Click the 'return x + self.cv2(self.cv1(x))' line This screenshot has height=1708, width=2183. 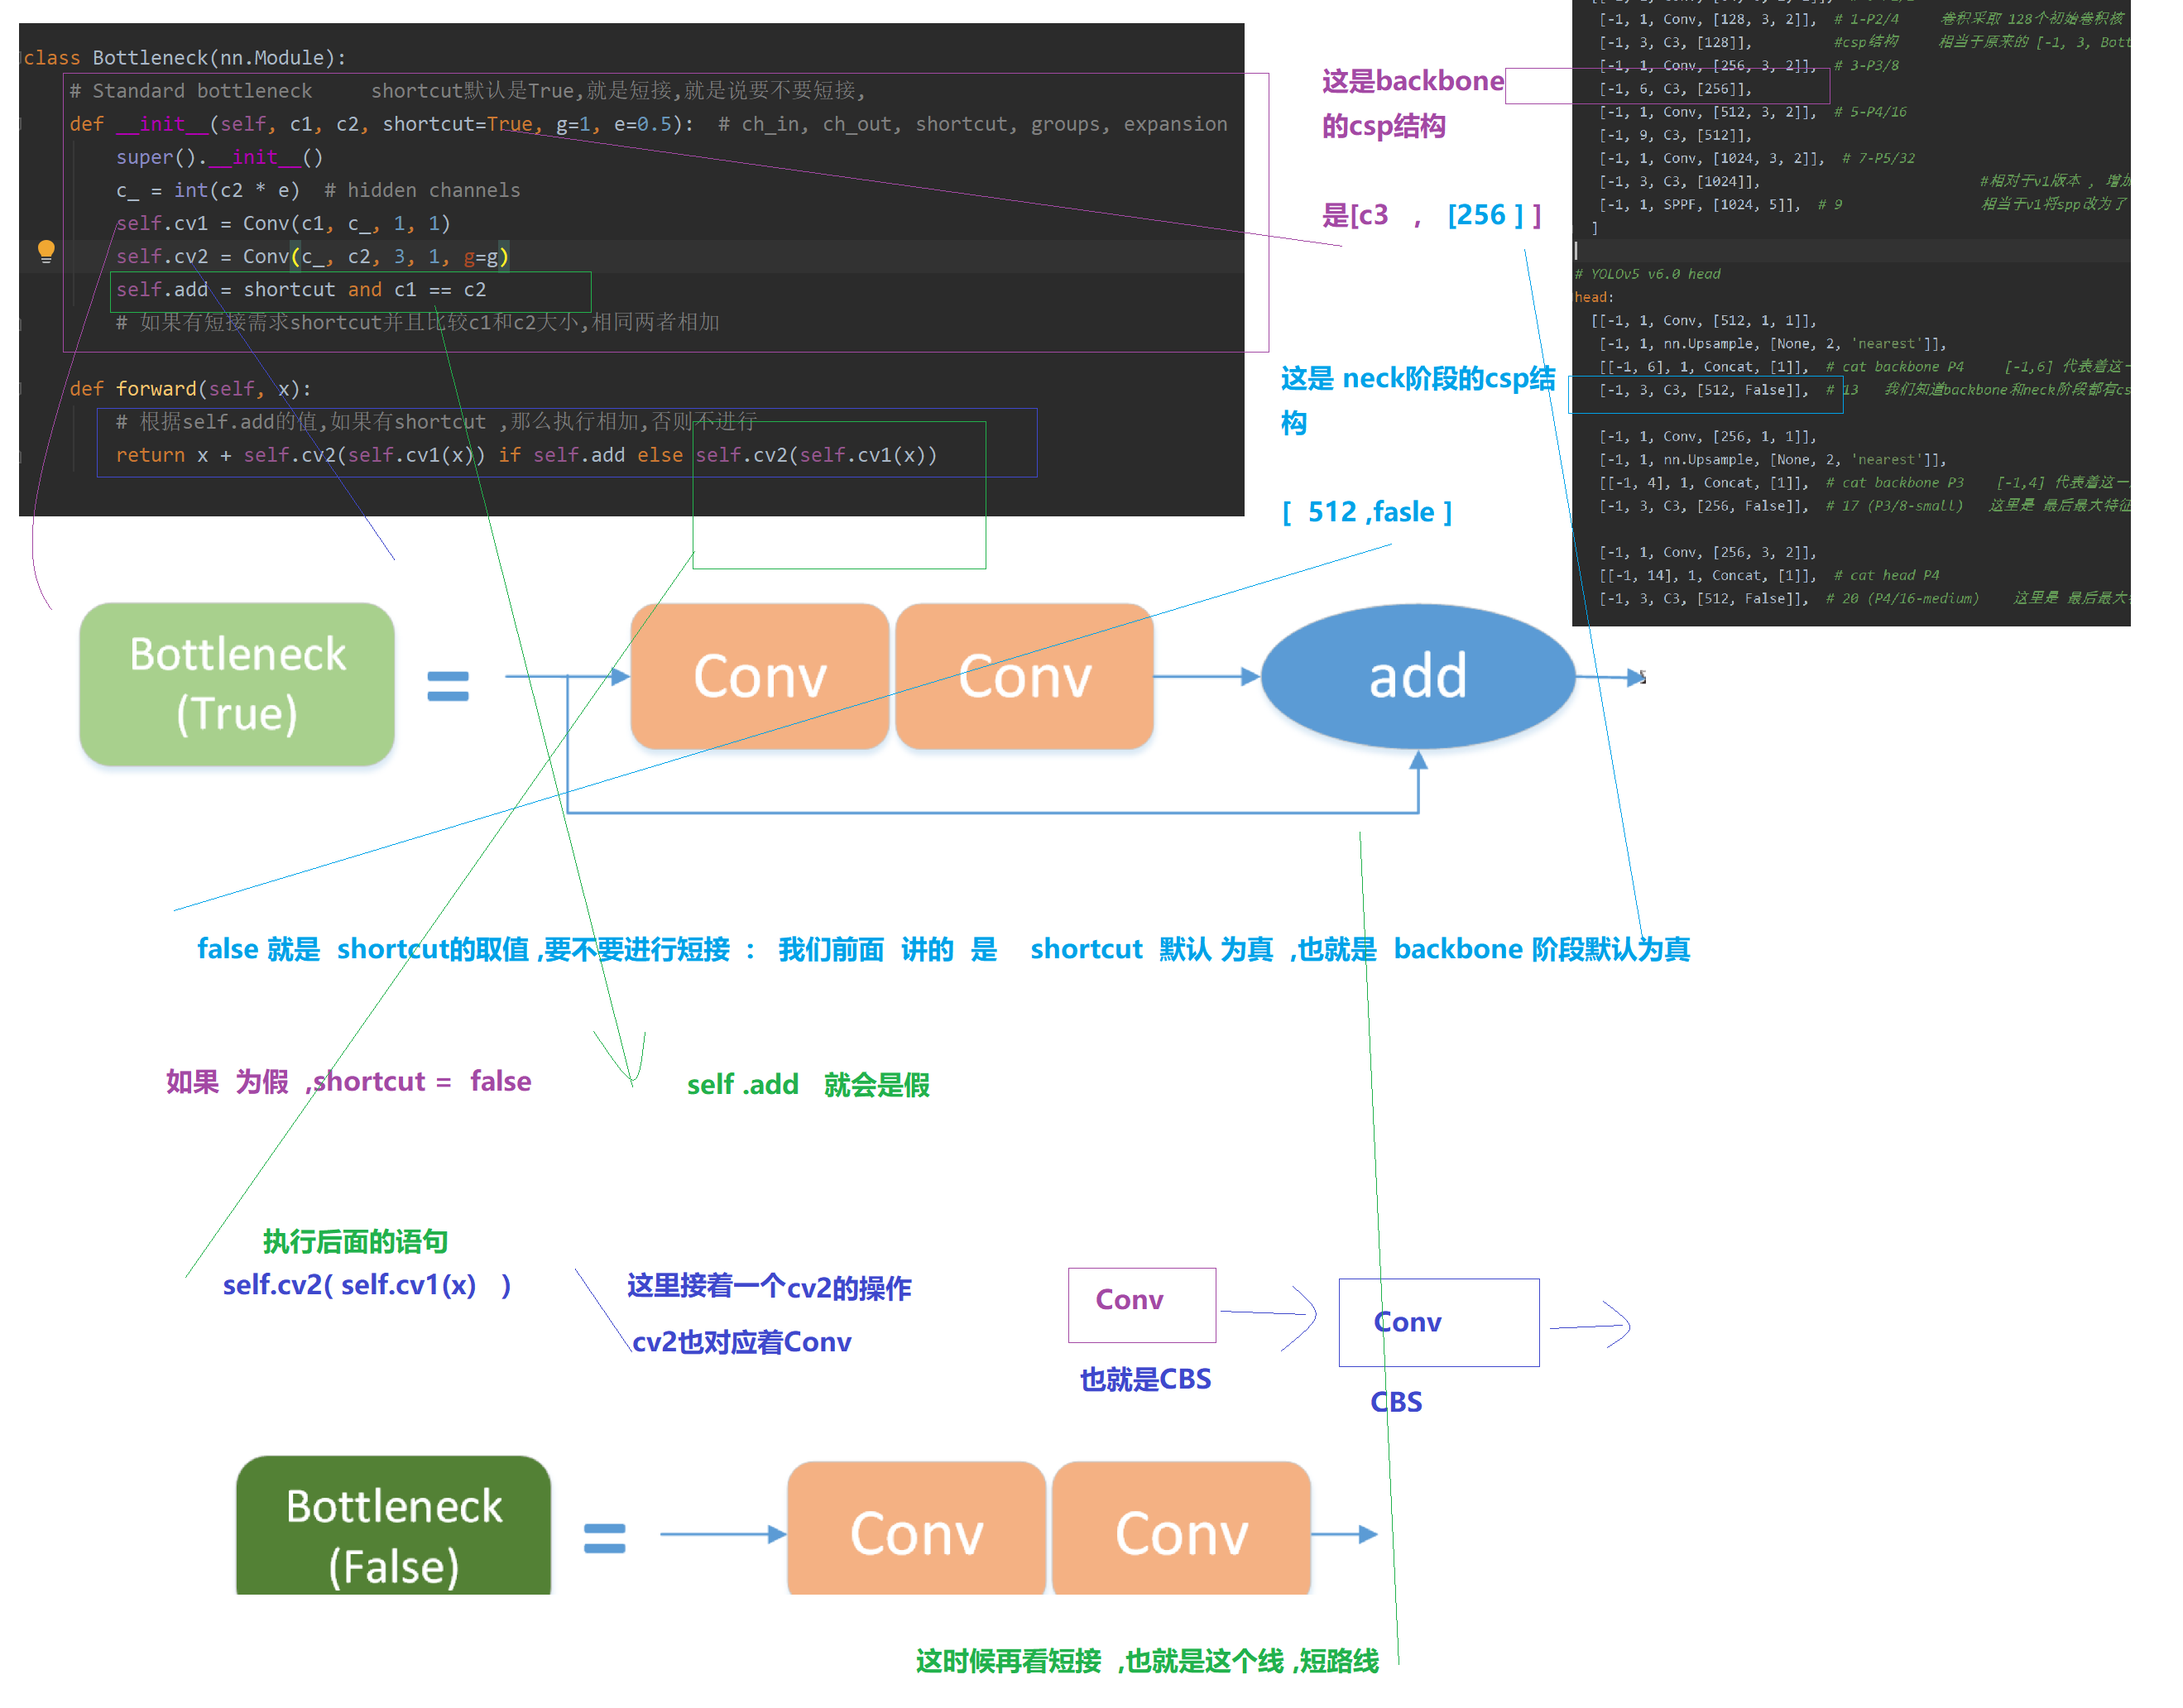click(526, 454)
